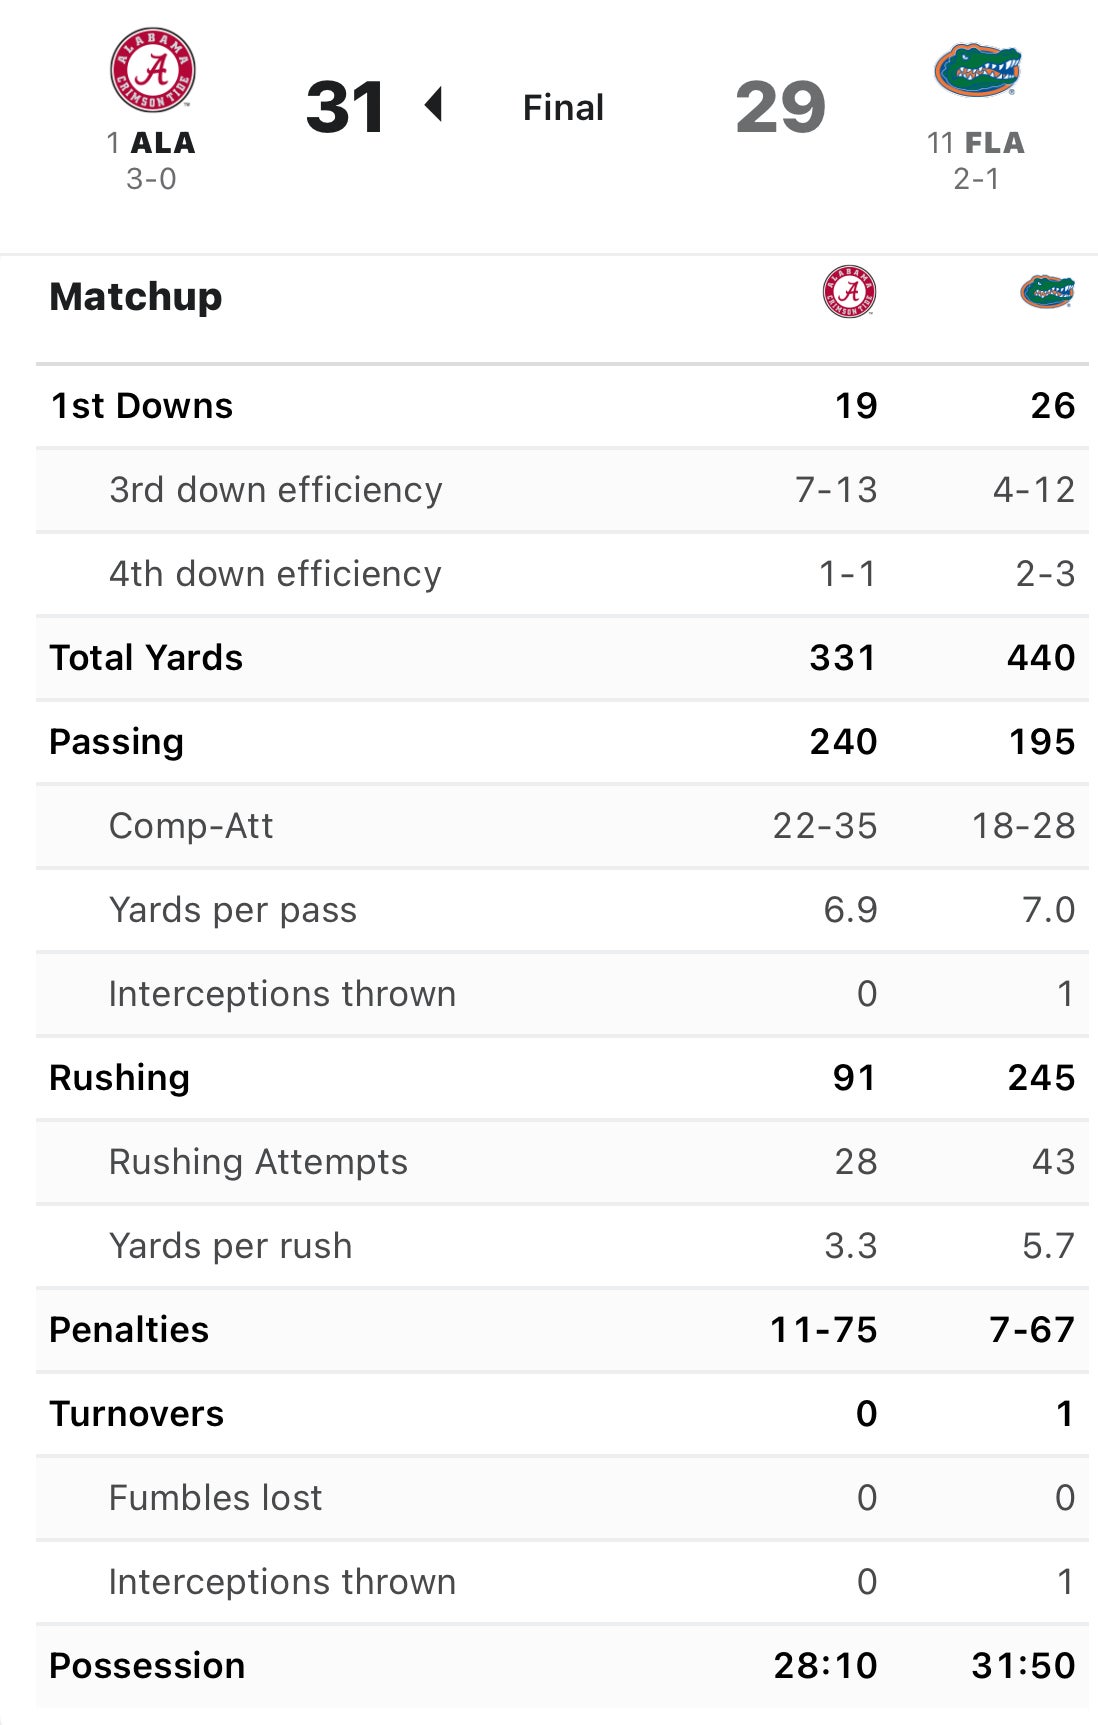Open the ALA team name link

(x=162, y=143)
